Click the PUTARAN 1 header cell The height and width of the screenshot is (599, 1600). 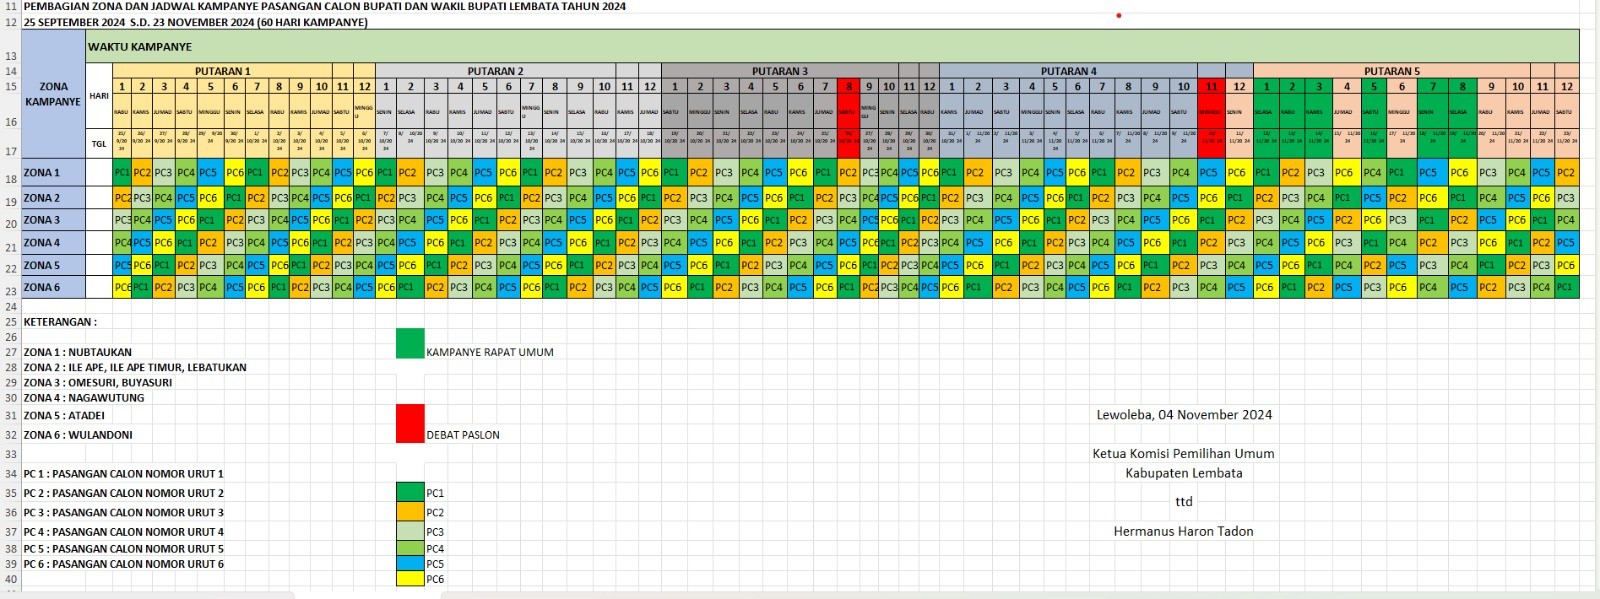[222, 71]
